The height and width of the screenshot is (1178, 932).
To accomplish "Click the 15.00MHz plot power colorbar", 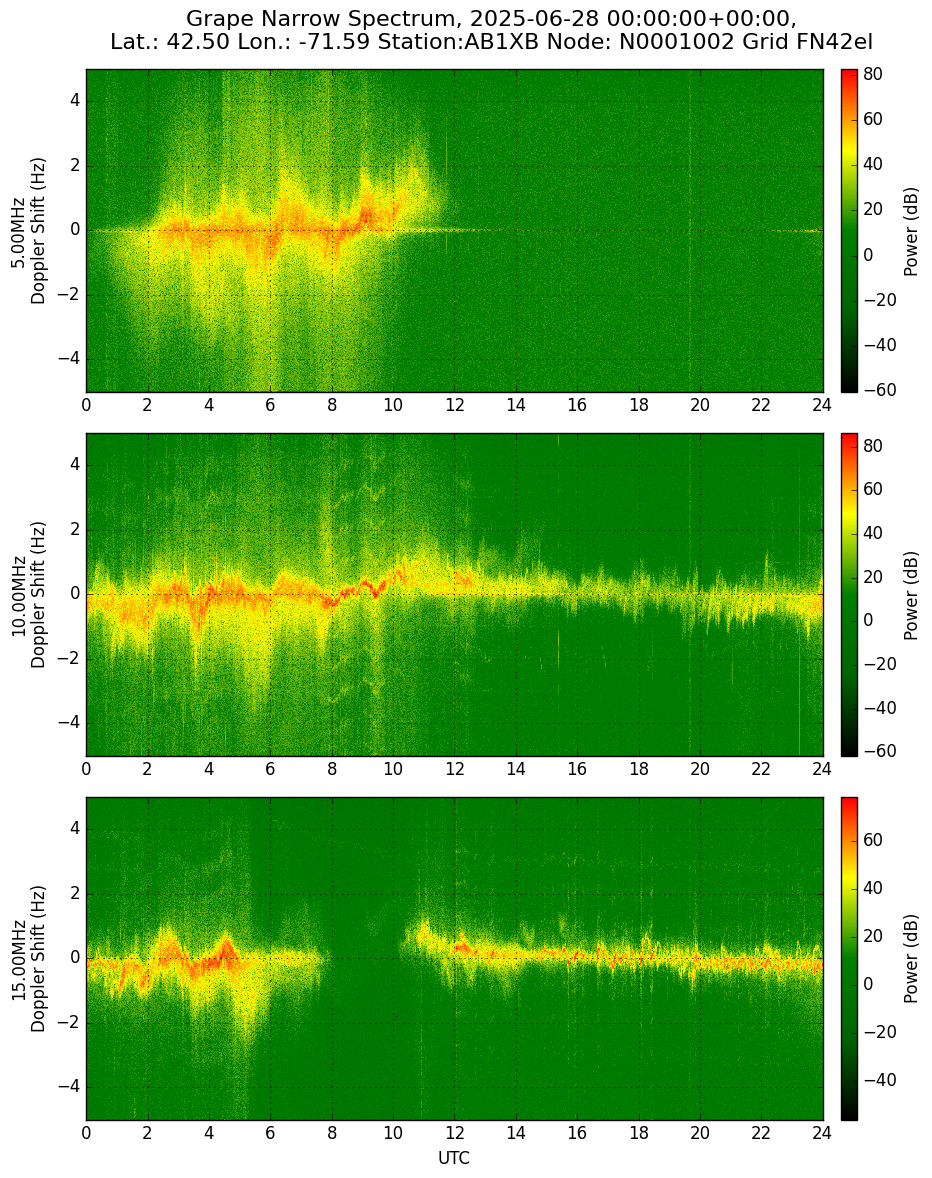I will click(x=849, y=959).
